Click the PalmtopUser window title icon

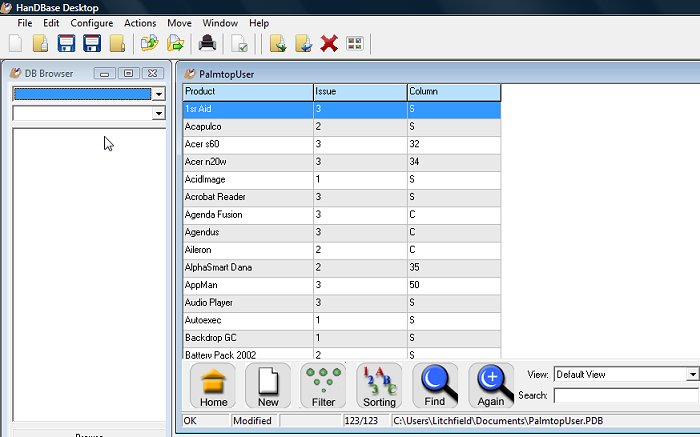pyautogui.click(x=191, y=74)
